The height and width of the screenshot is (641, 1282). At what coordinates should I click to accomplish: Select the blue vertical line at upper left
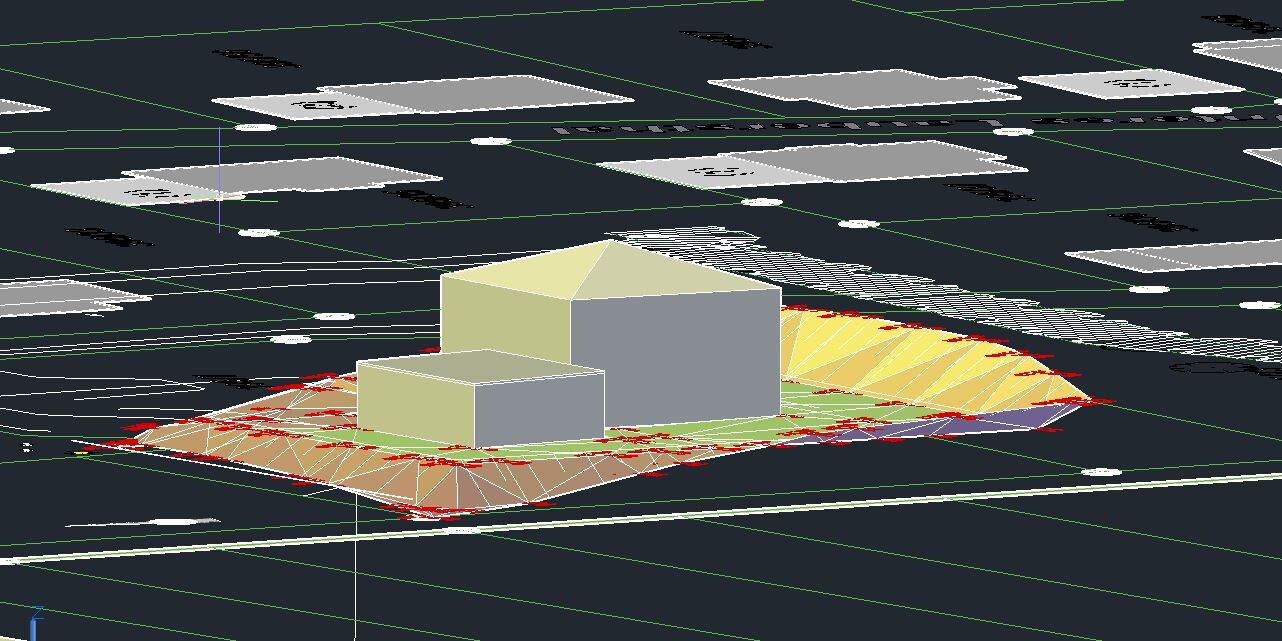point(220,180)
